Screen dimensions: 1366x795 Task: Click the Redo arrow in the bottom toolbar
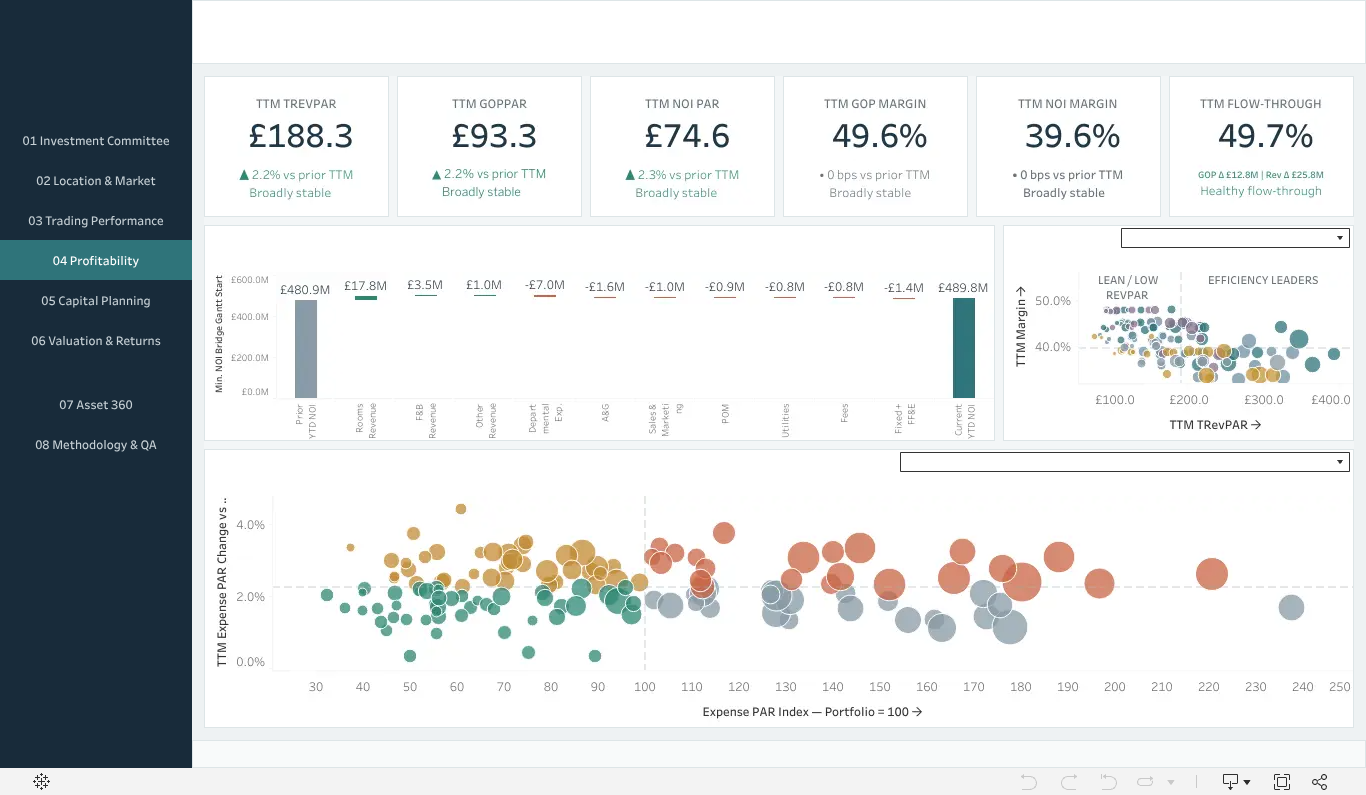1069,782
